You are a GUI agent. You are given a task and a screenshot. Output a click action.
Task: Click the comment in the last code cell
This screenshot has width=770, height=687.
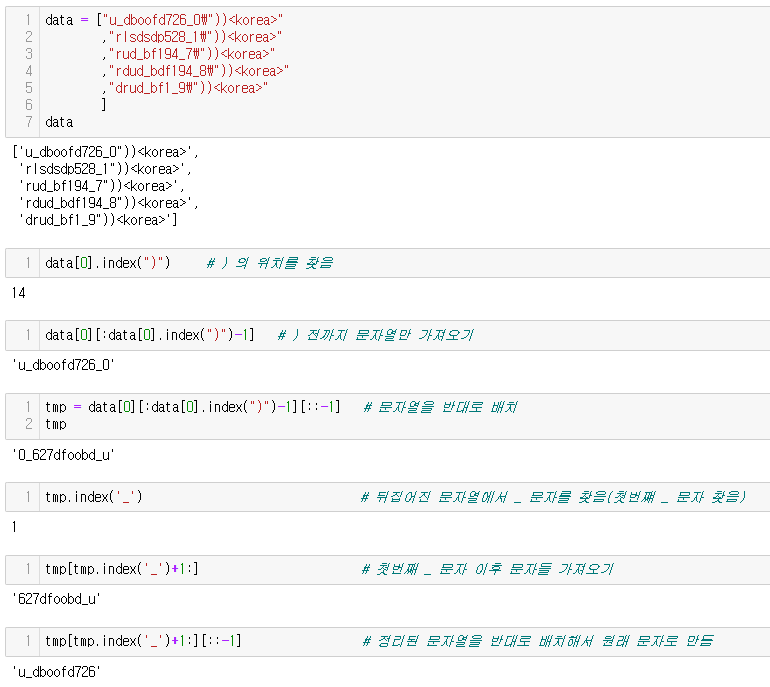[538, 641]
